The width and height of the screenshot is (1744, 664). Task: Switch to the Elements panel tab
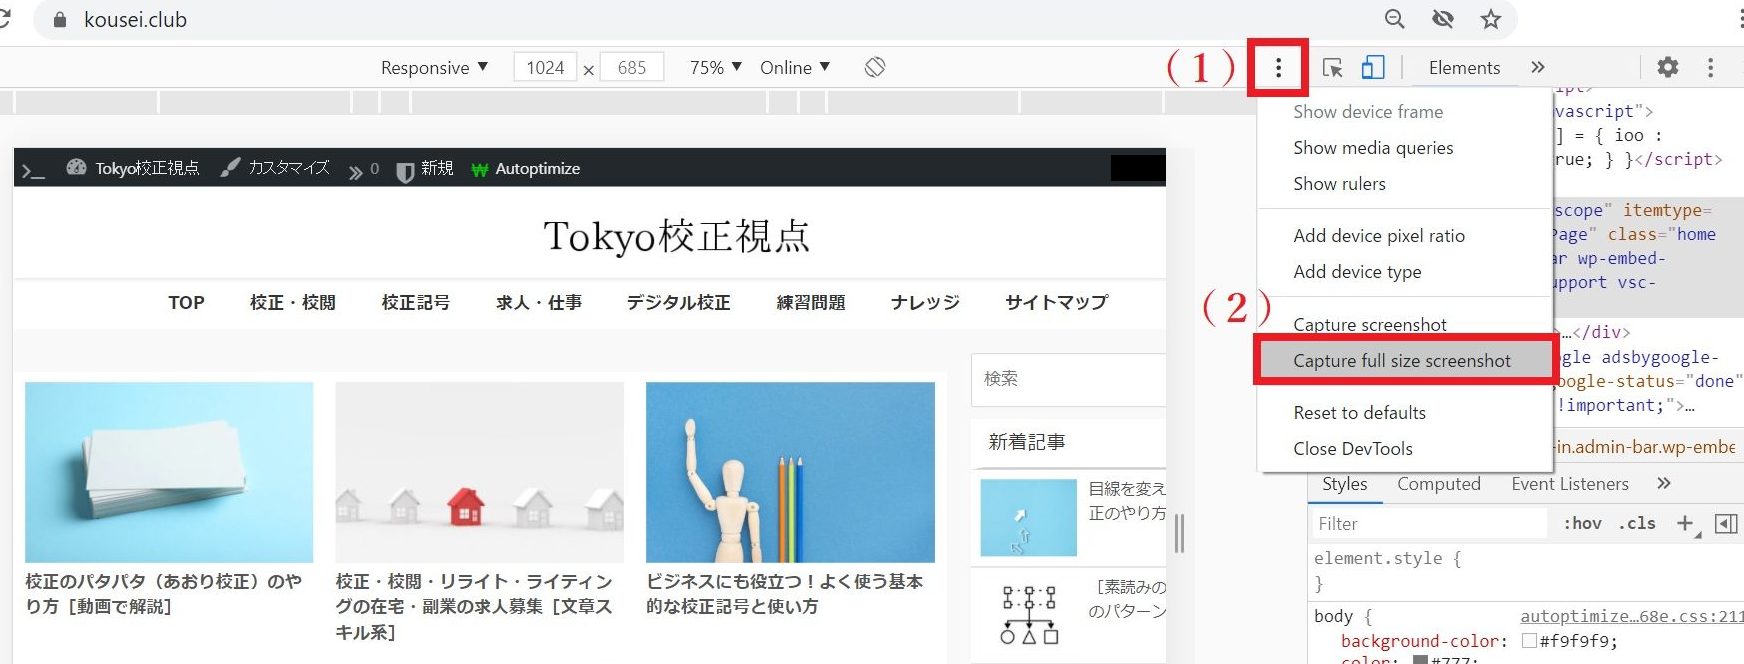[1464, 67]
